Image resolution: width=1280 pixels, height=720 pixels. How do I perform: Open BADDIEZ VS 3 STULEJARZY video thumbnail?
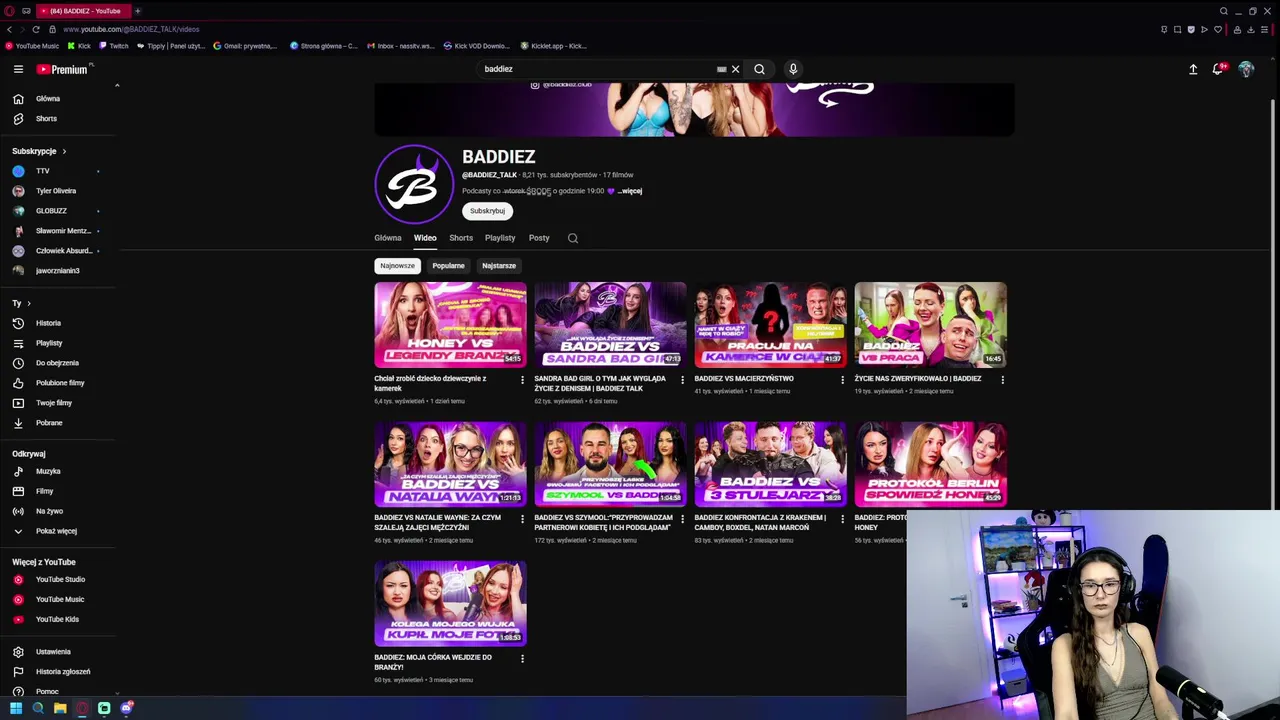tap(770, 464)
